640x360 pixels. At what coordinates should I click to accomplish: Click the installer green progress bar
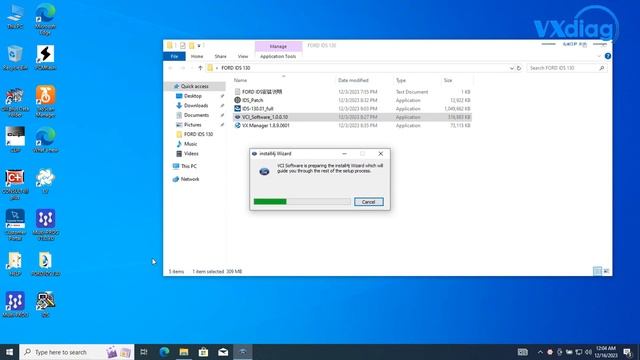coord(302,202)
